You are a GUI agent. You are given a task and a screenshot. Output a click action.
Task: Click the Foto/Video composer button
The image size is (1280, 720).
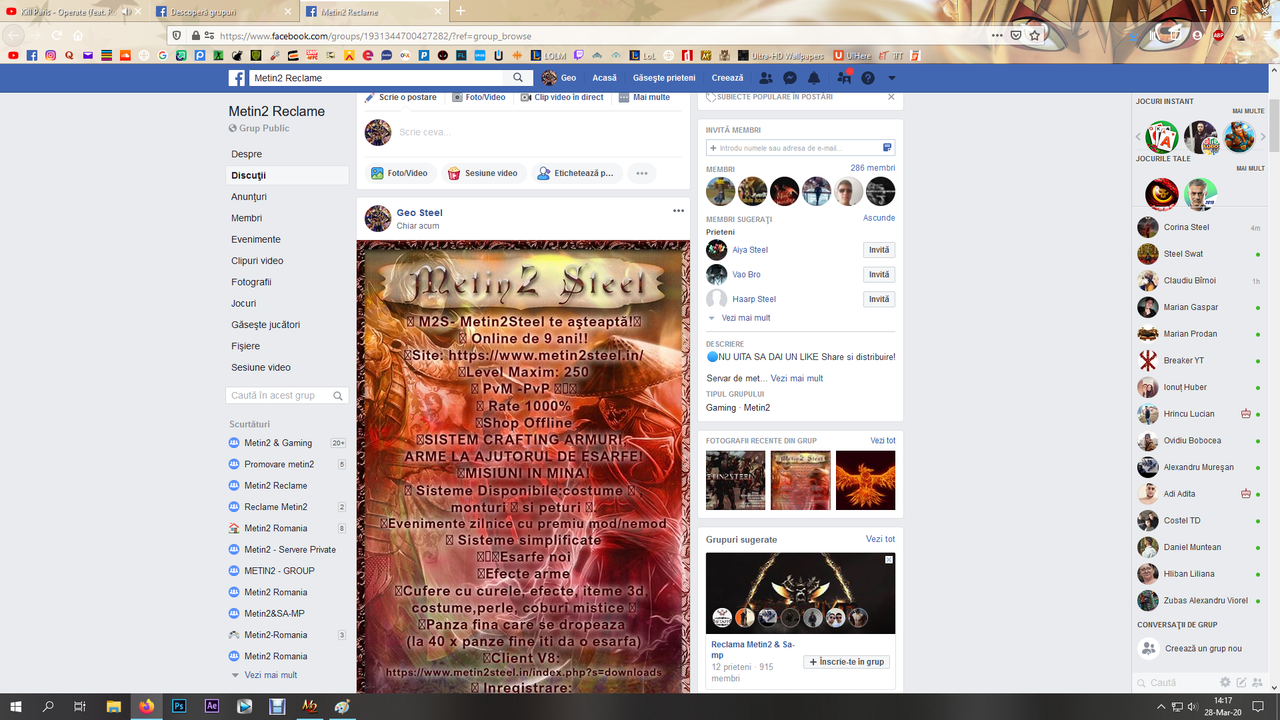point(399,173)
